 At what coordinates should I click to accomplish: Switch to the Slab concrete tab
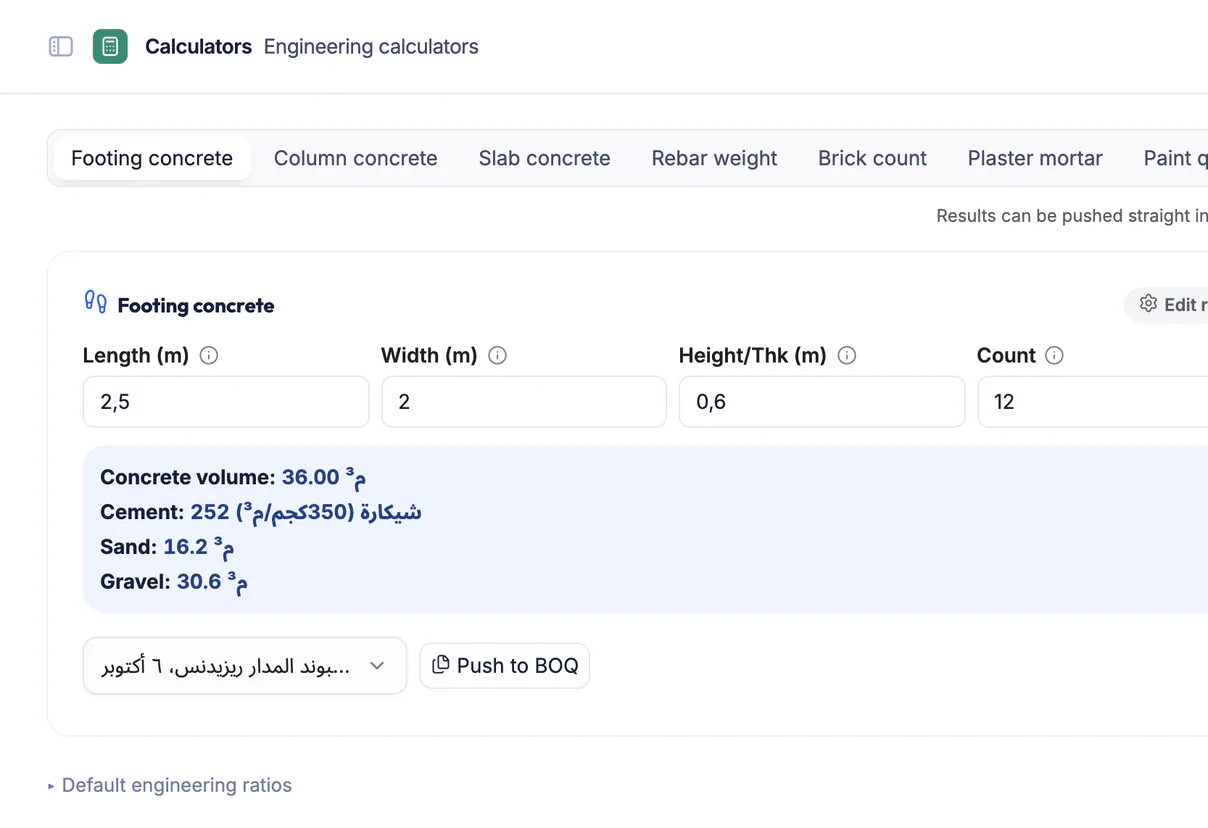[x=544, y=158]
